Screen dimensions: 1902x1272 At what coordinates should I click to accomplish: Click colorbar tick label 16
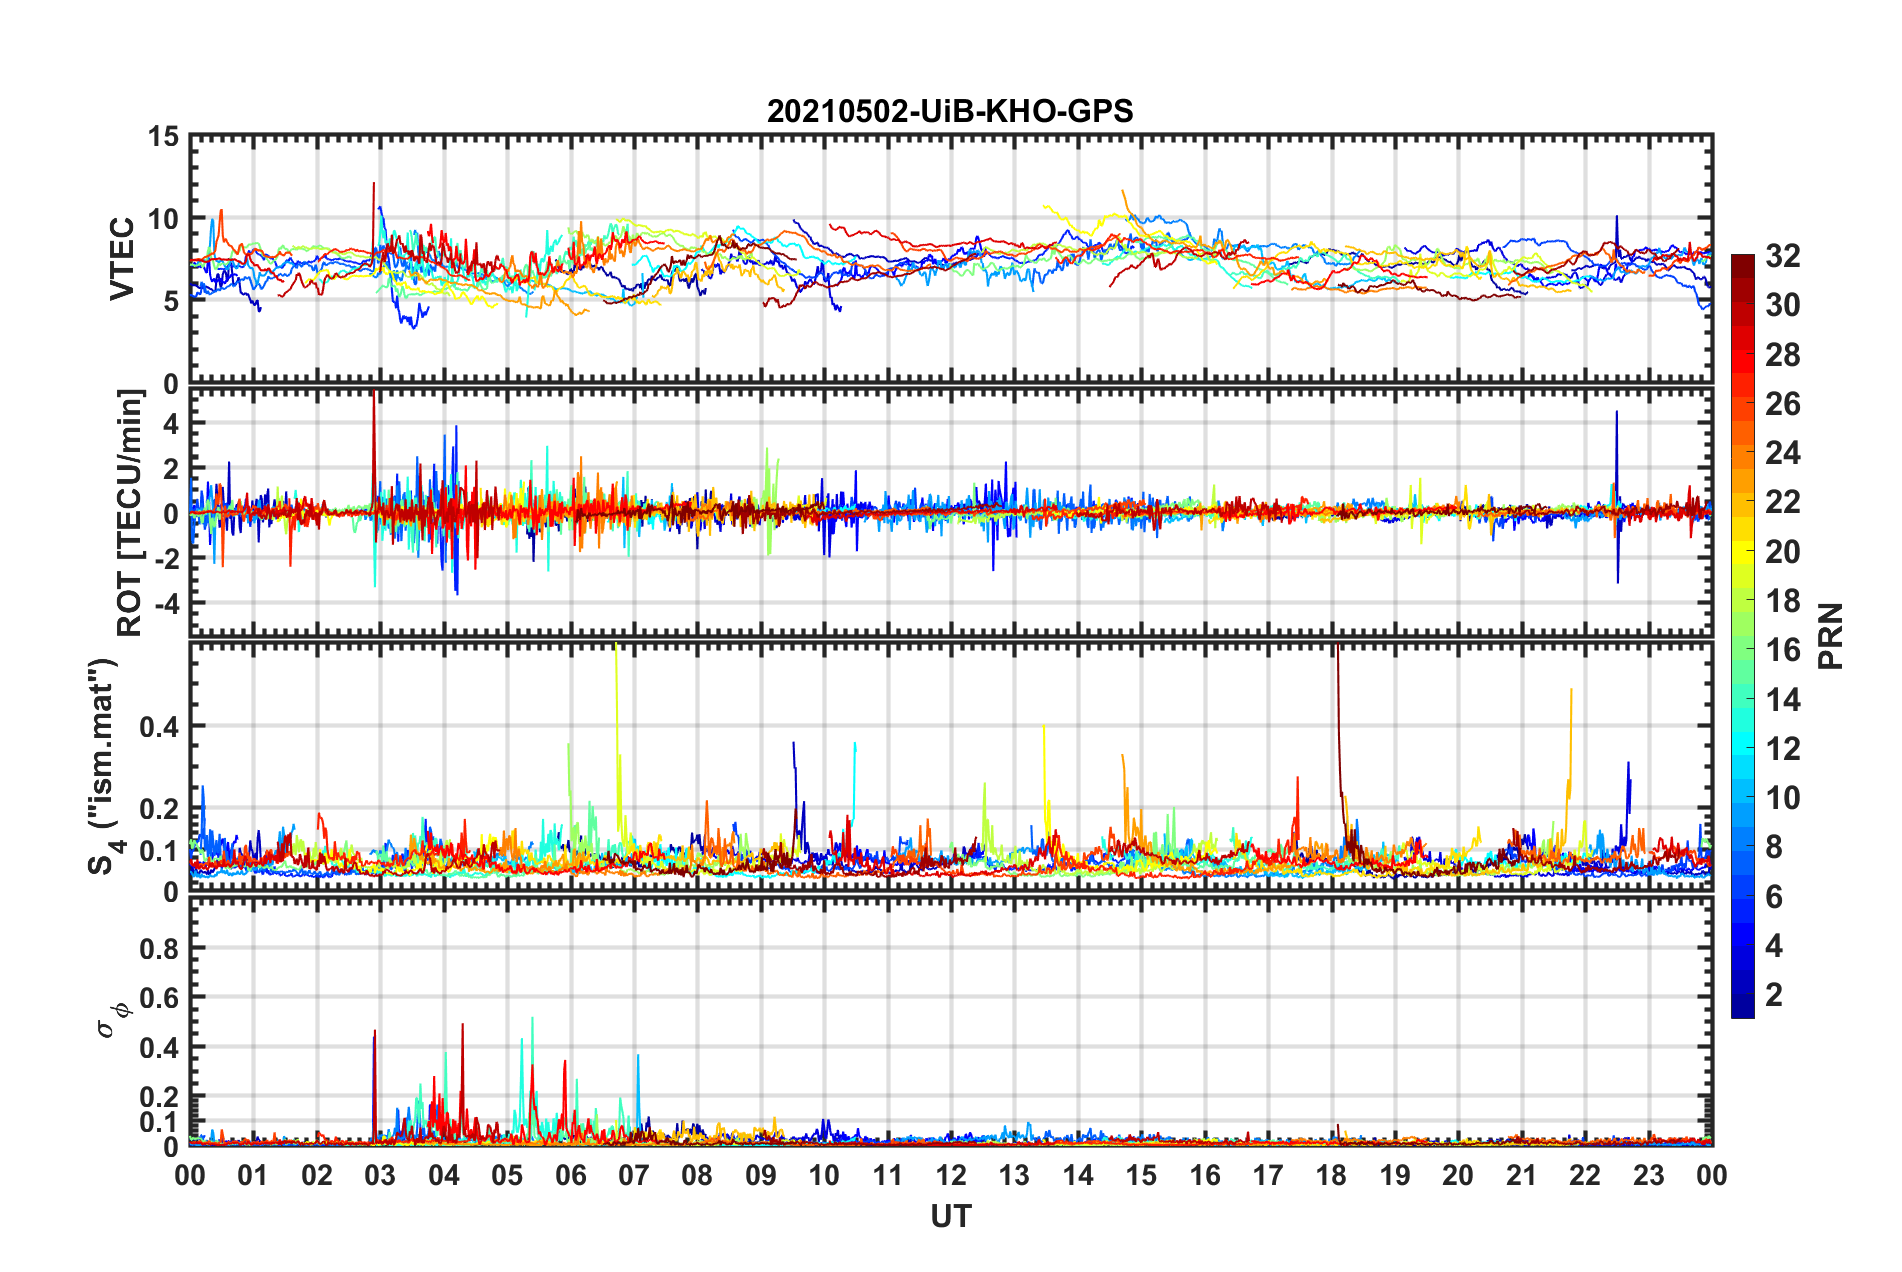click(x=1782, y=650)
